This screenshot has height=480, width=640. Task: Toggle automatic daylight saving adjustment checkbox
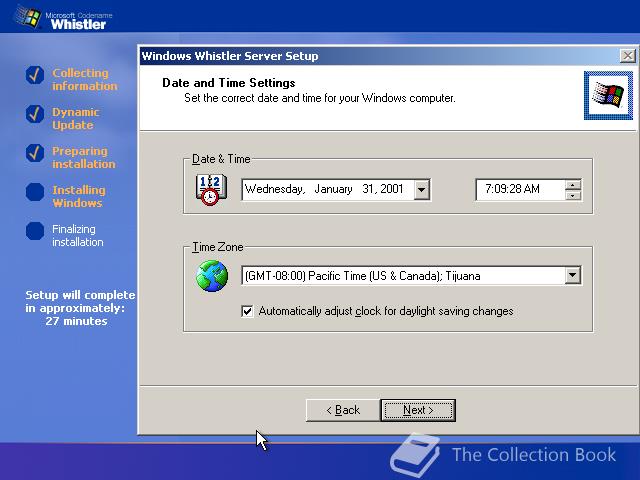(247, 311)
